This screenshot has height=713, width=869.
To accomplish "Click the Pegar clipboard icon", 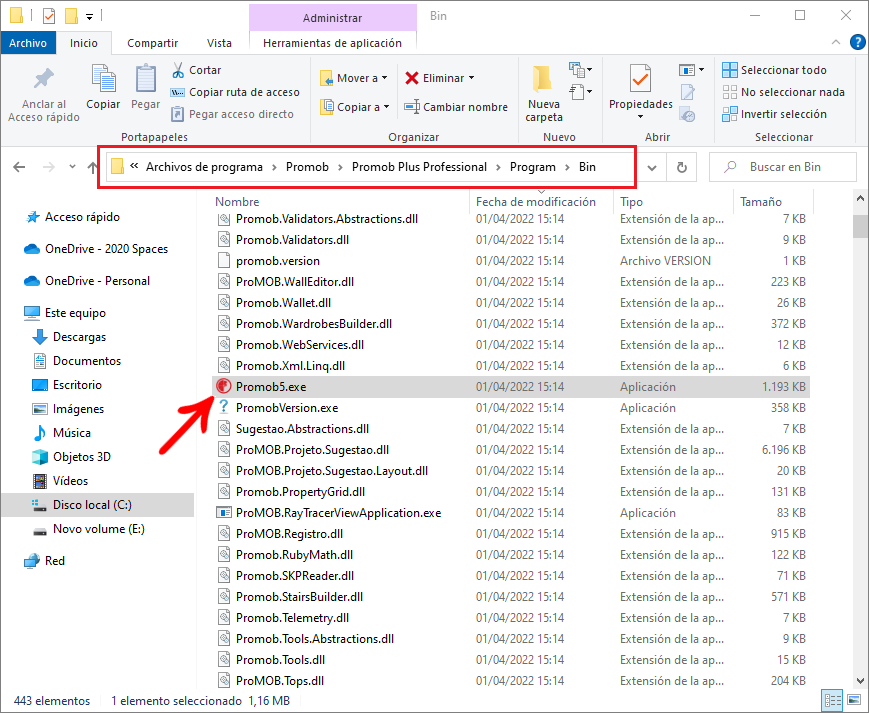I will pos(145,79).
